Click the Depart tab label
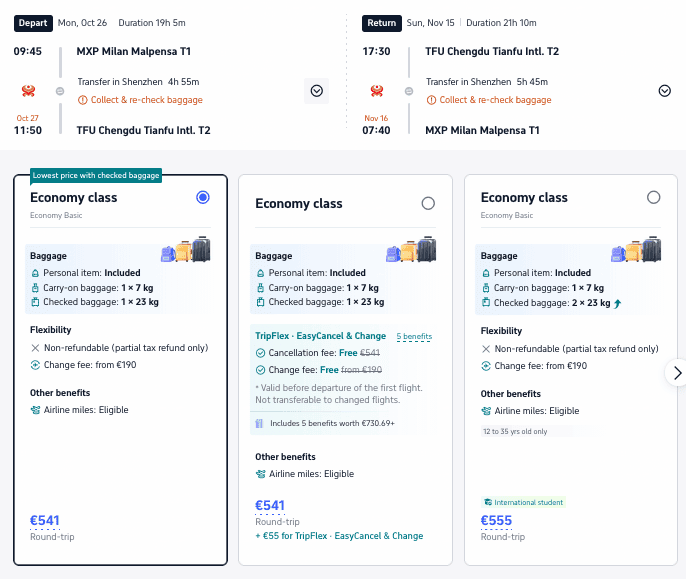 (33, 23)
